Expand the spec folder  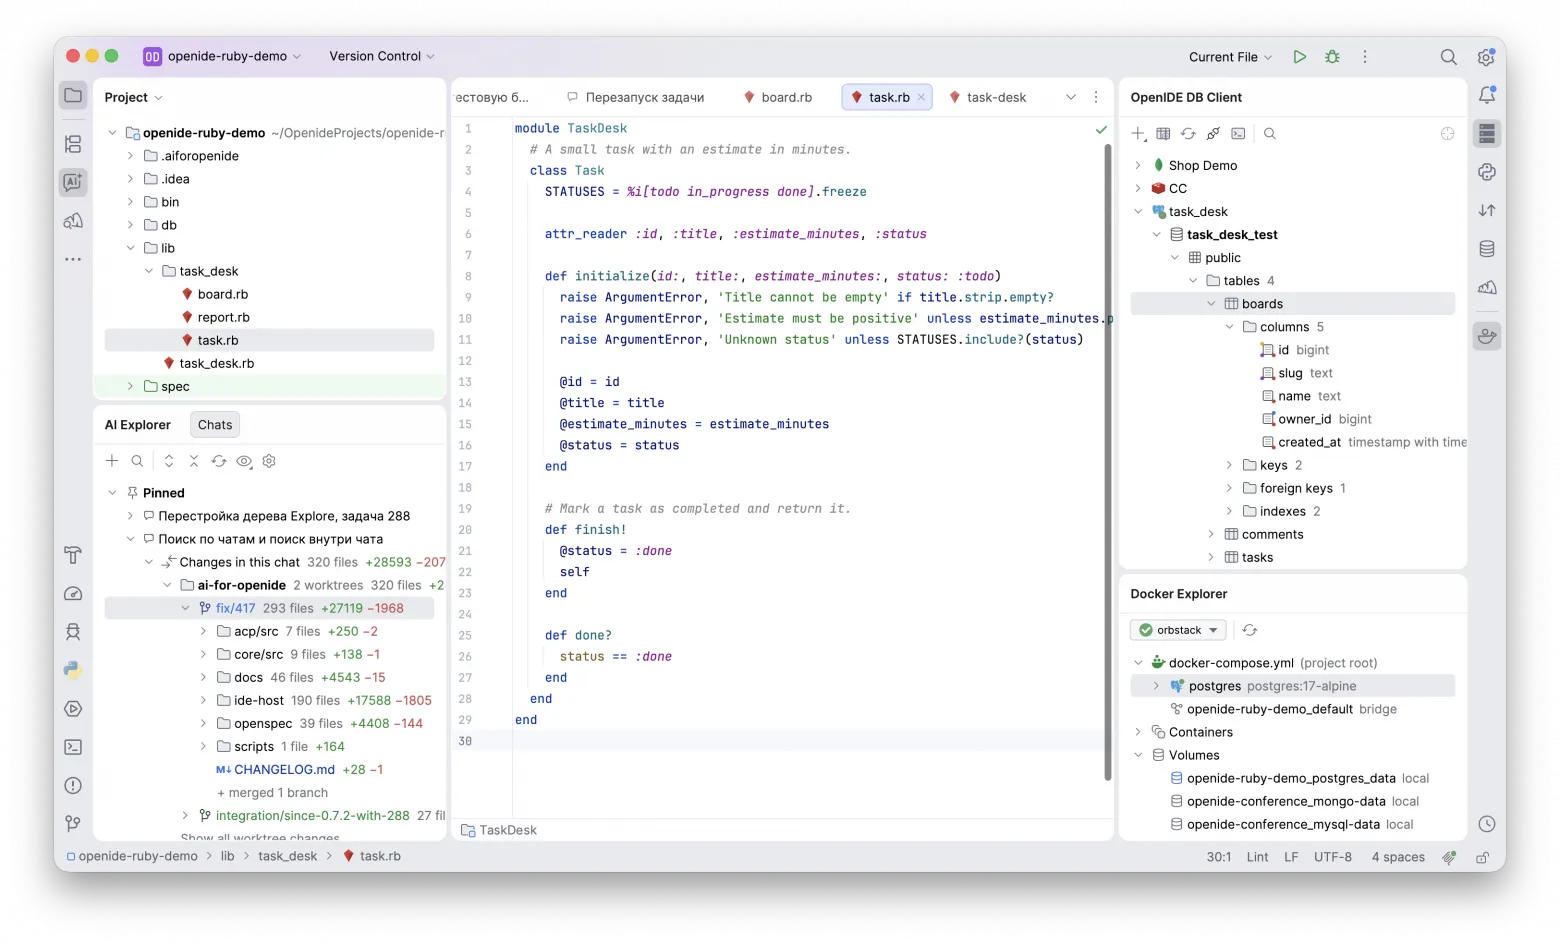[130, 386]
